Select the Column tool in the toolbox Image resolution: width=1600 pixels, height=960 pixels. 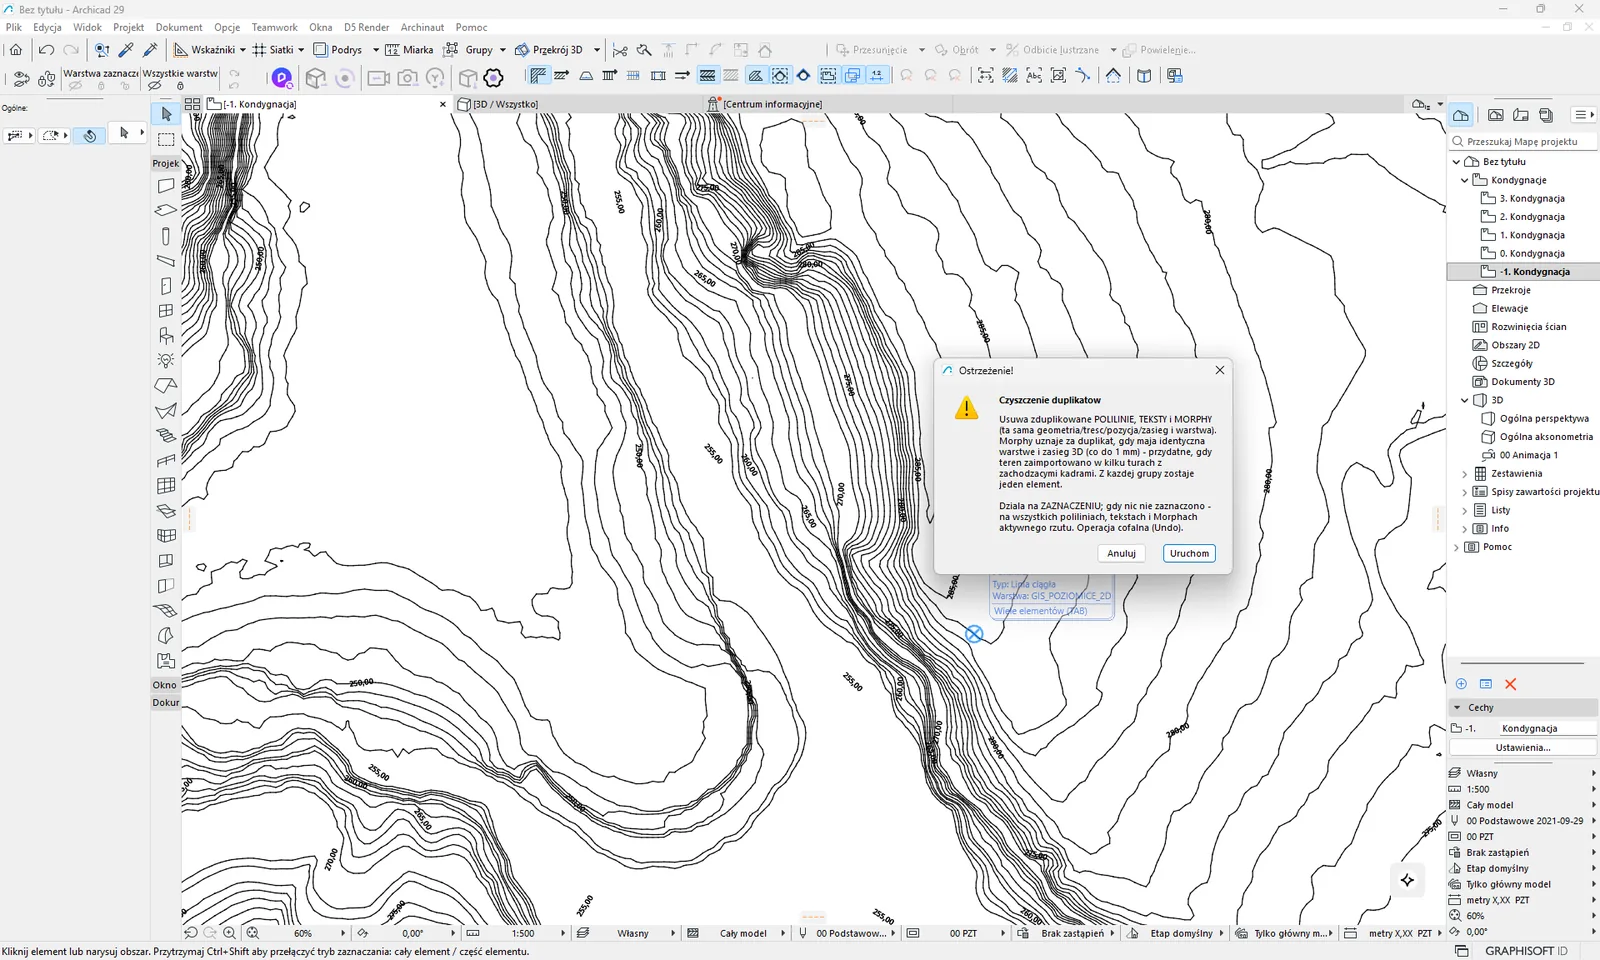point(166,236)
